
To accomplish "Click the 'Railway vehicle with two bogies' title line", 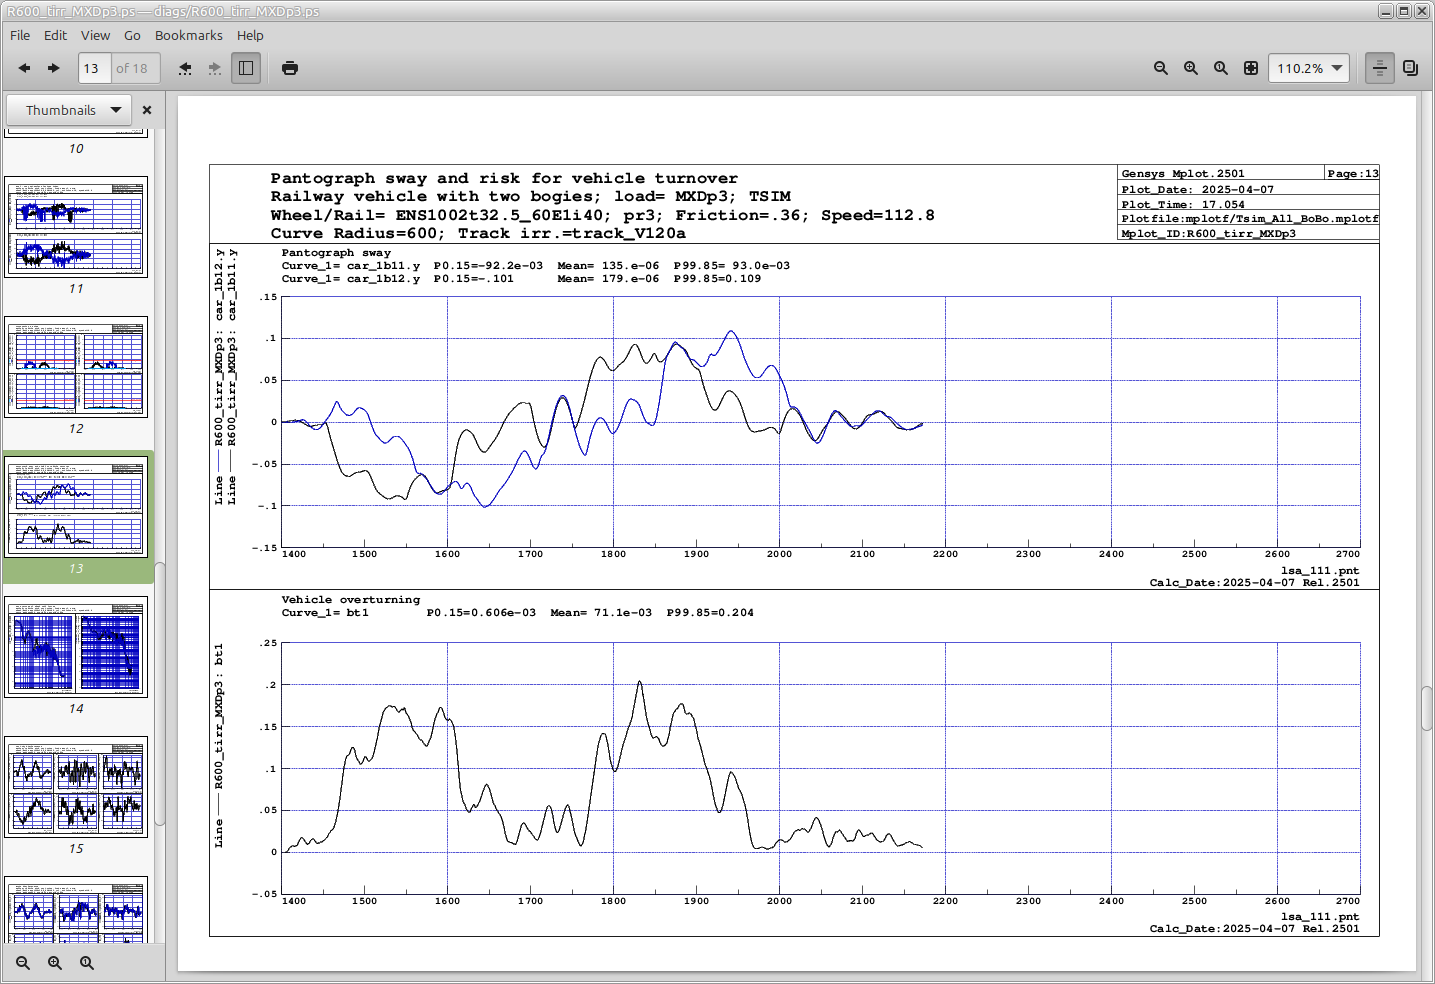I will 531,196.
